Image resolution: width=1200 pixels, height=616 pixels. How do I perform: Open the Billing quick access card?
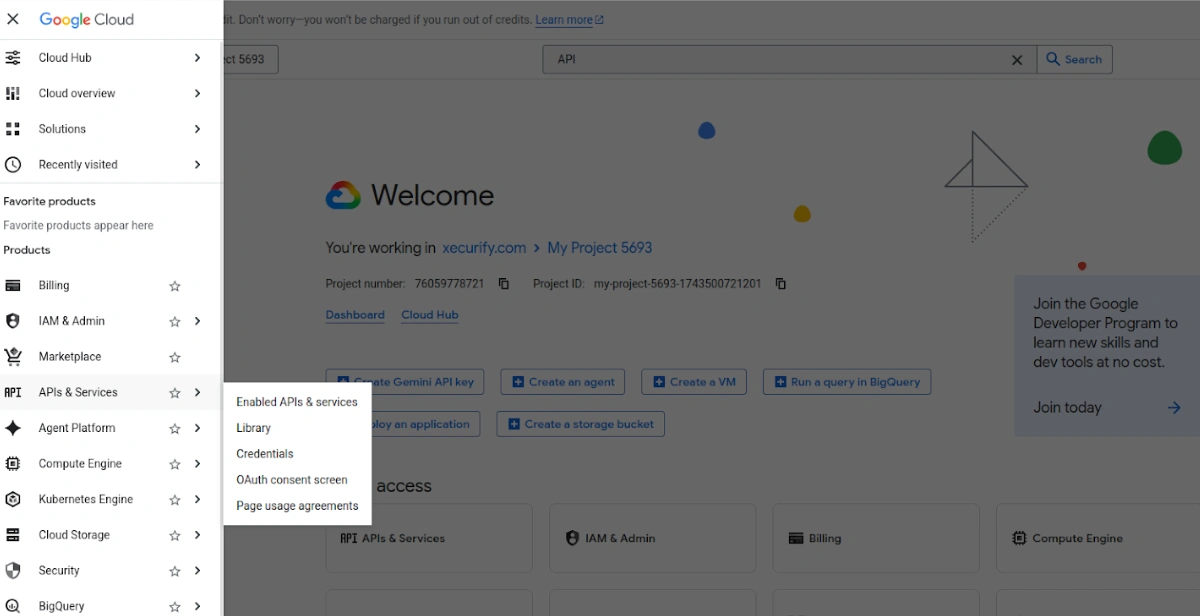click(876, 538)
